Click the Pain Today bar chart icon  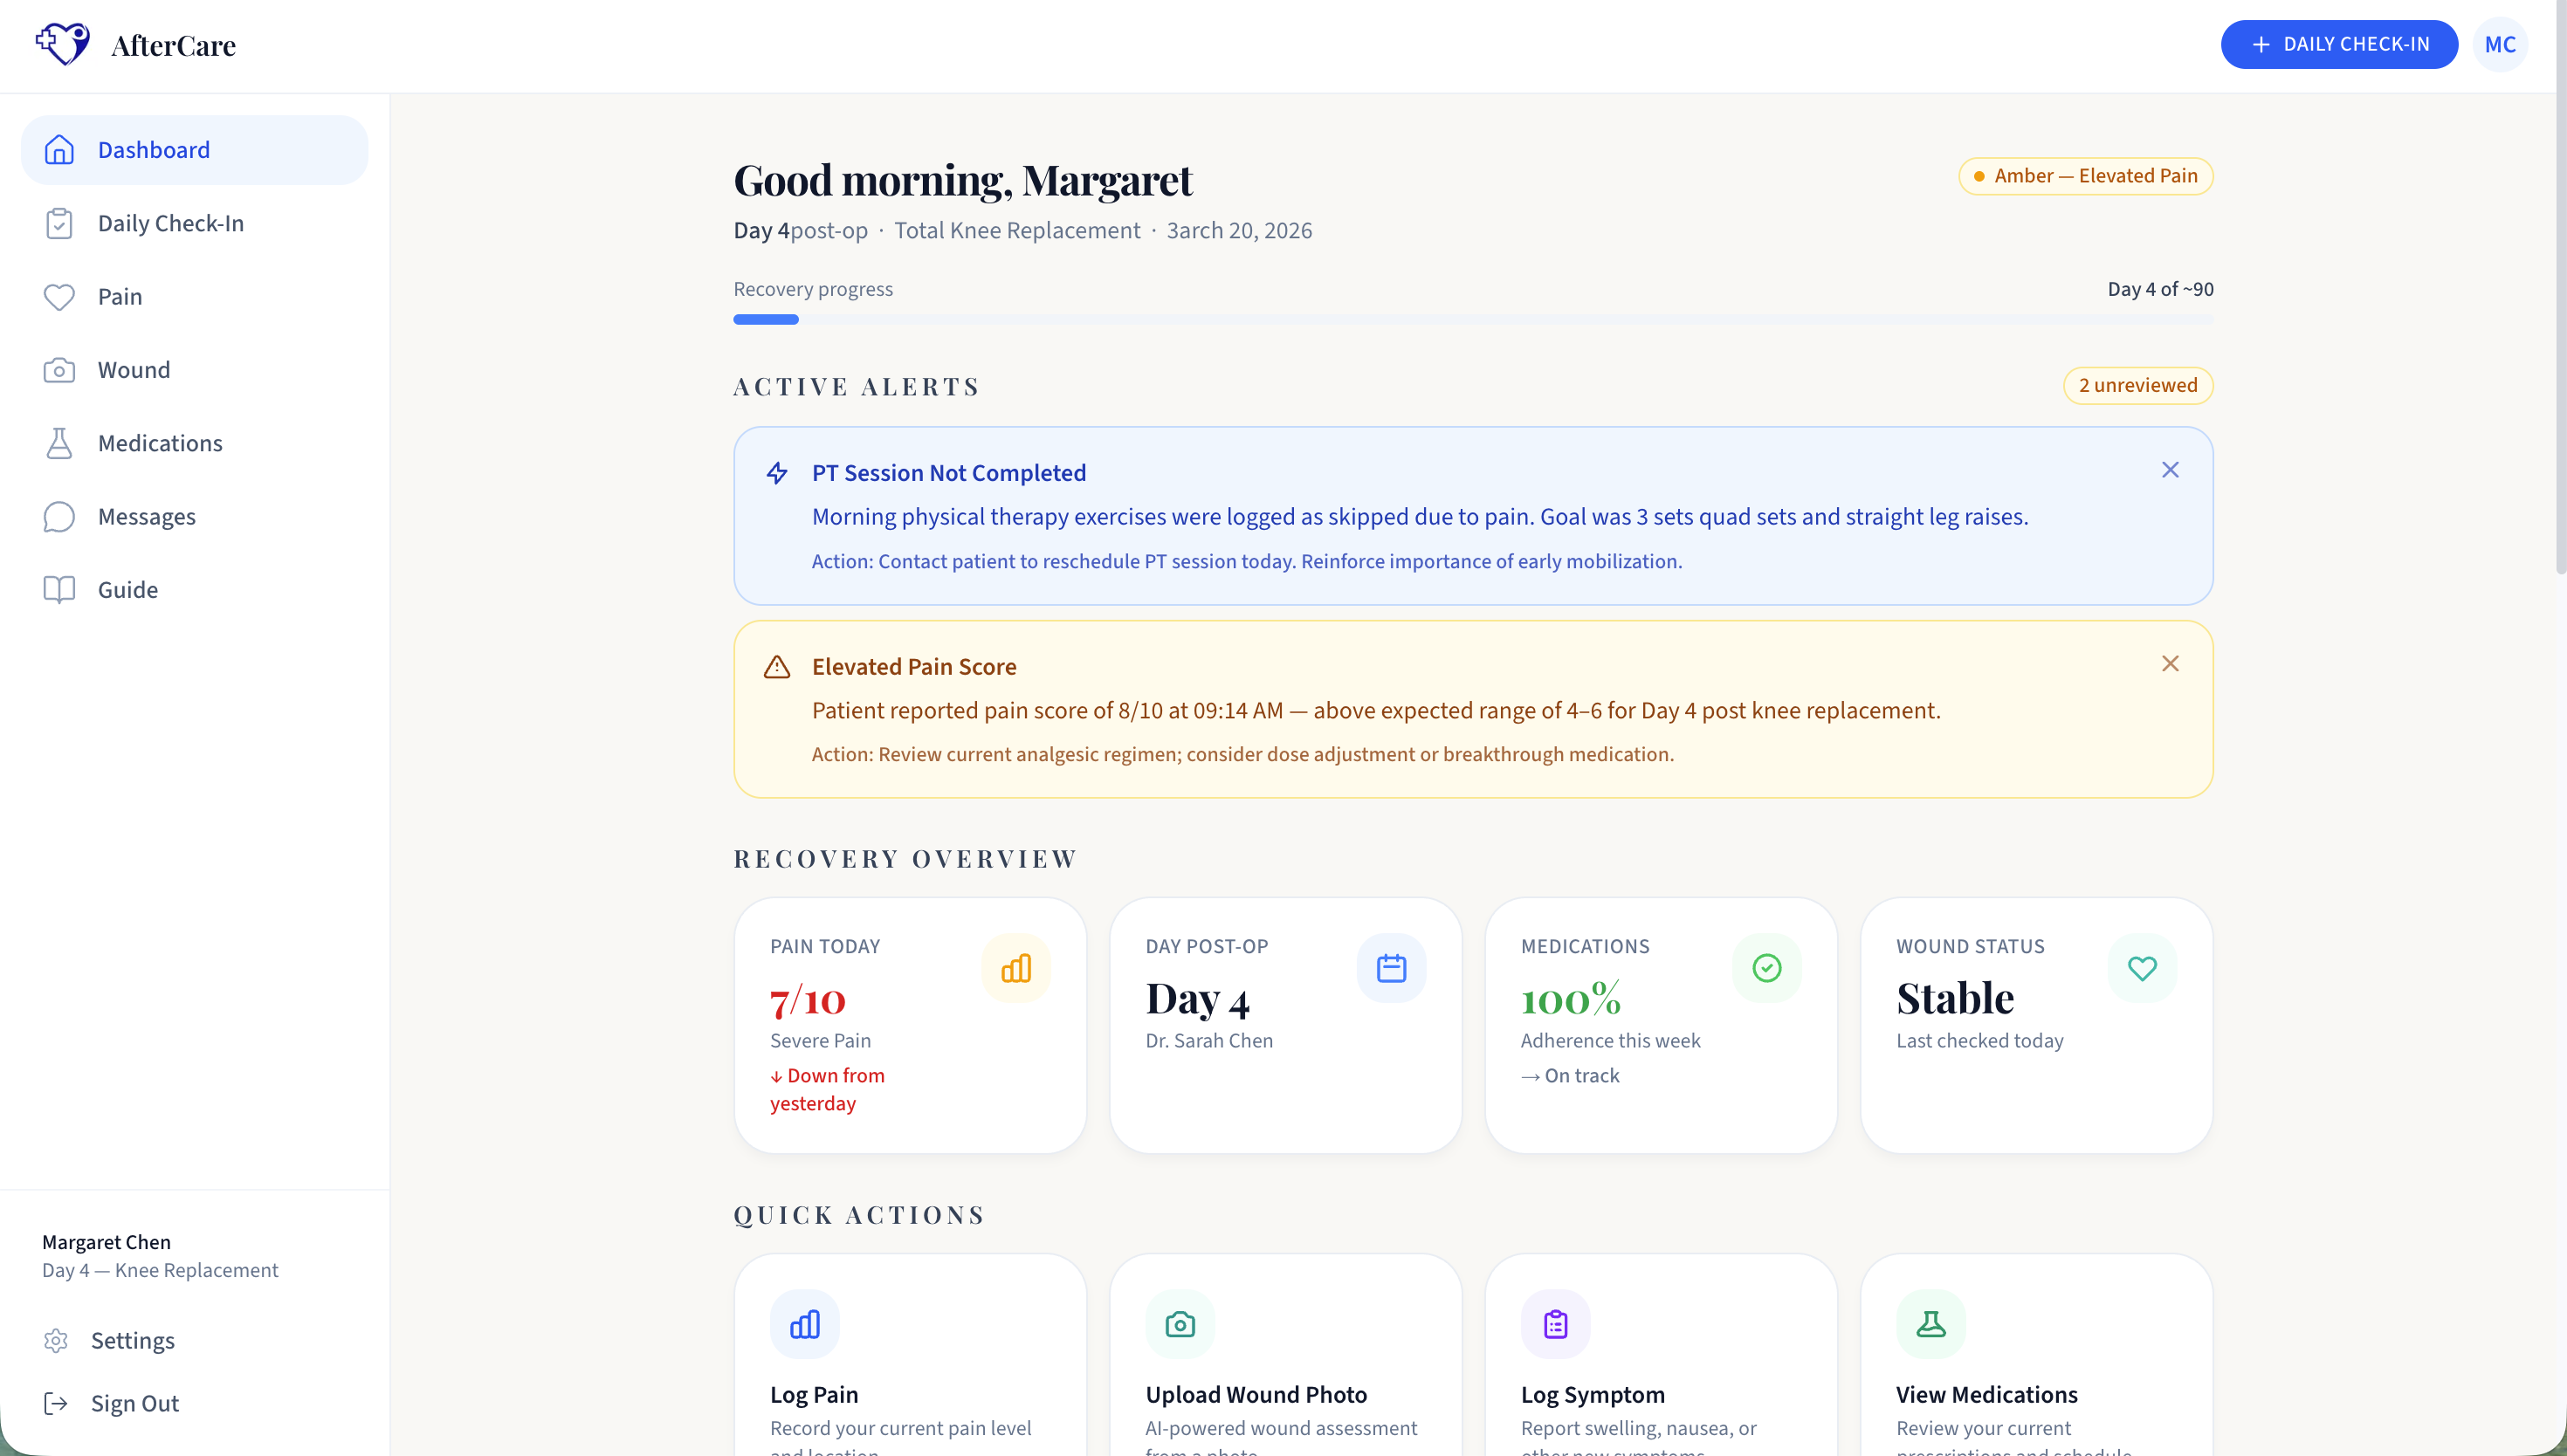click(x=1015, y=968)
